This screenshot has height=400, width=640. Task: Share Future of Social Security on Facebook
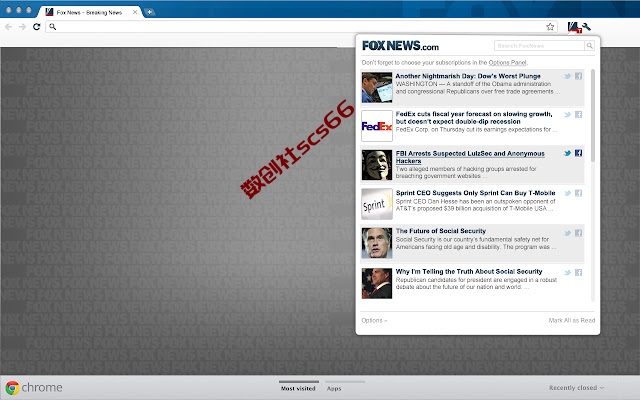click(x=578, y=233)
